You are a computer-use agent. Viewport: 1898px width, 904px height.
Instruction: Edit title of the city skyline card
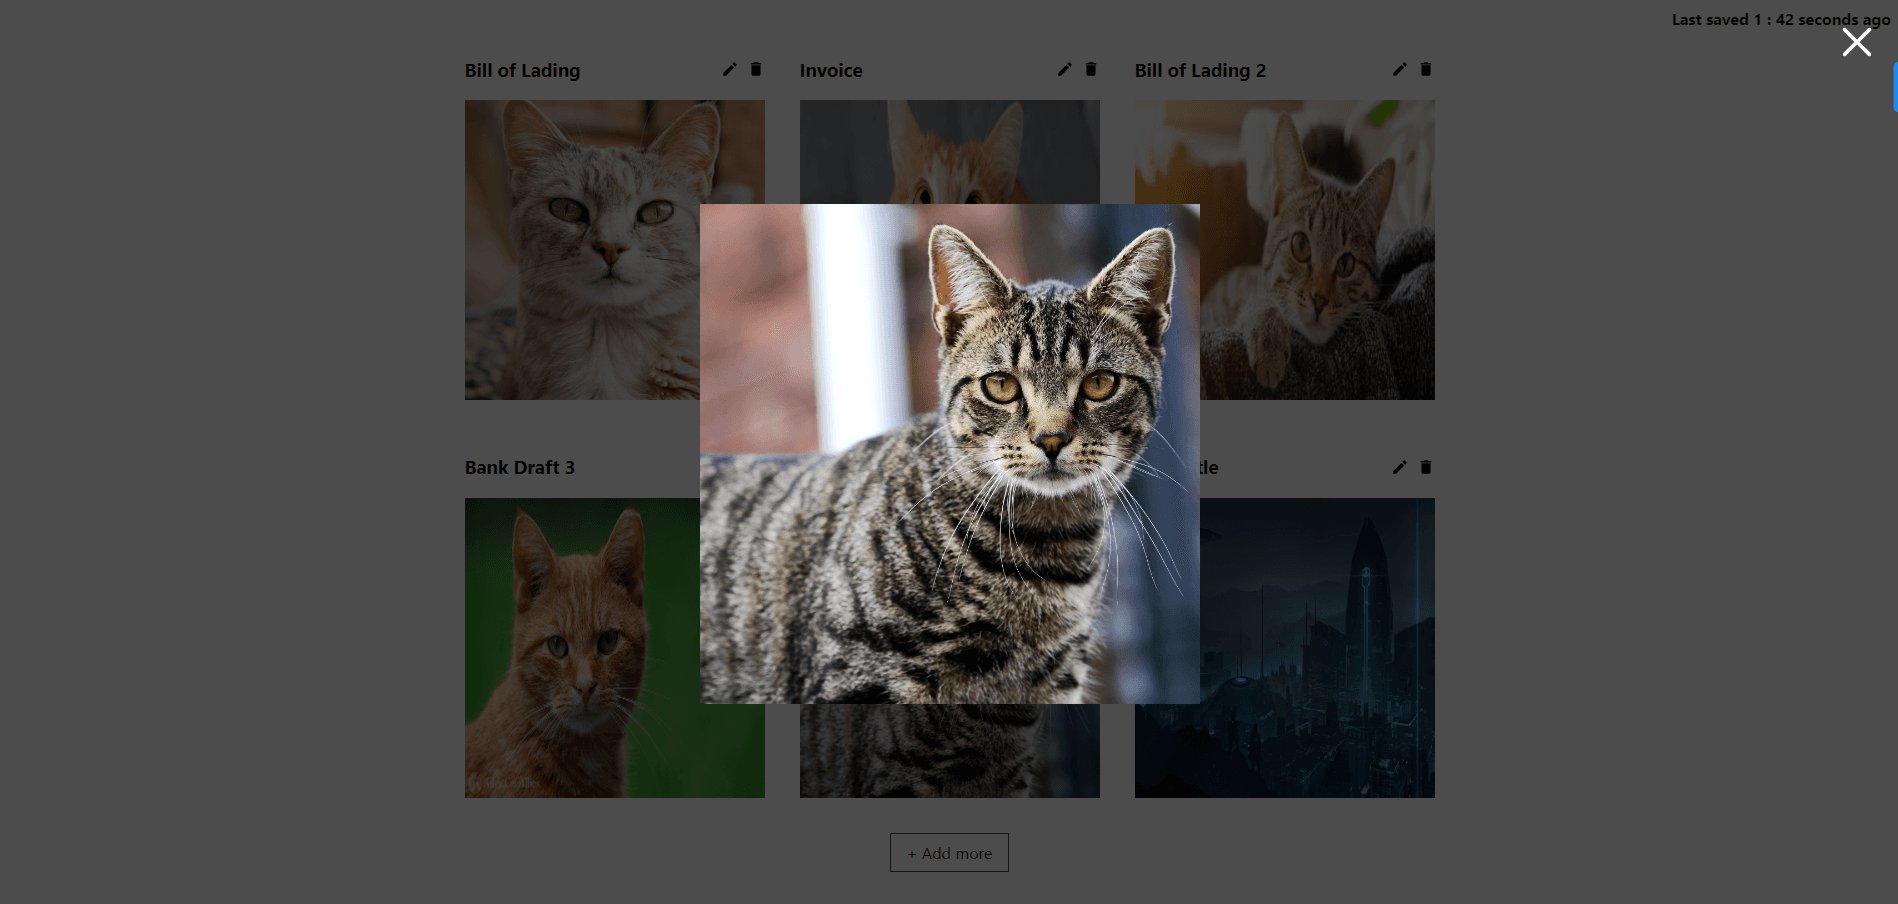pos(1400,467)
